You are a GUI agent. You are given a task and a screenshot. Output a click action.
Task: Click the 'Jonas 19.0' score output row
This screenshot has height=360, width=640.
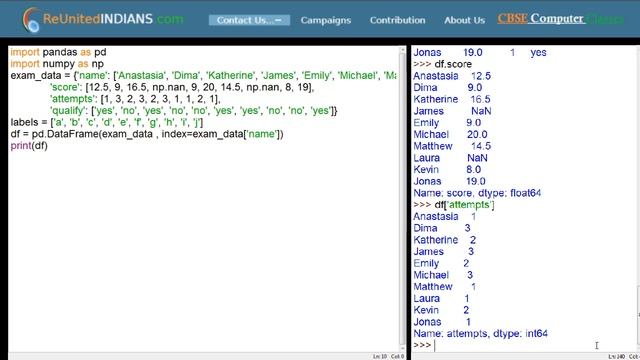coord(449,181)
